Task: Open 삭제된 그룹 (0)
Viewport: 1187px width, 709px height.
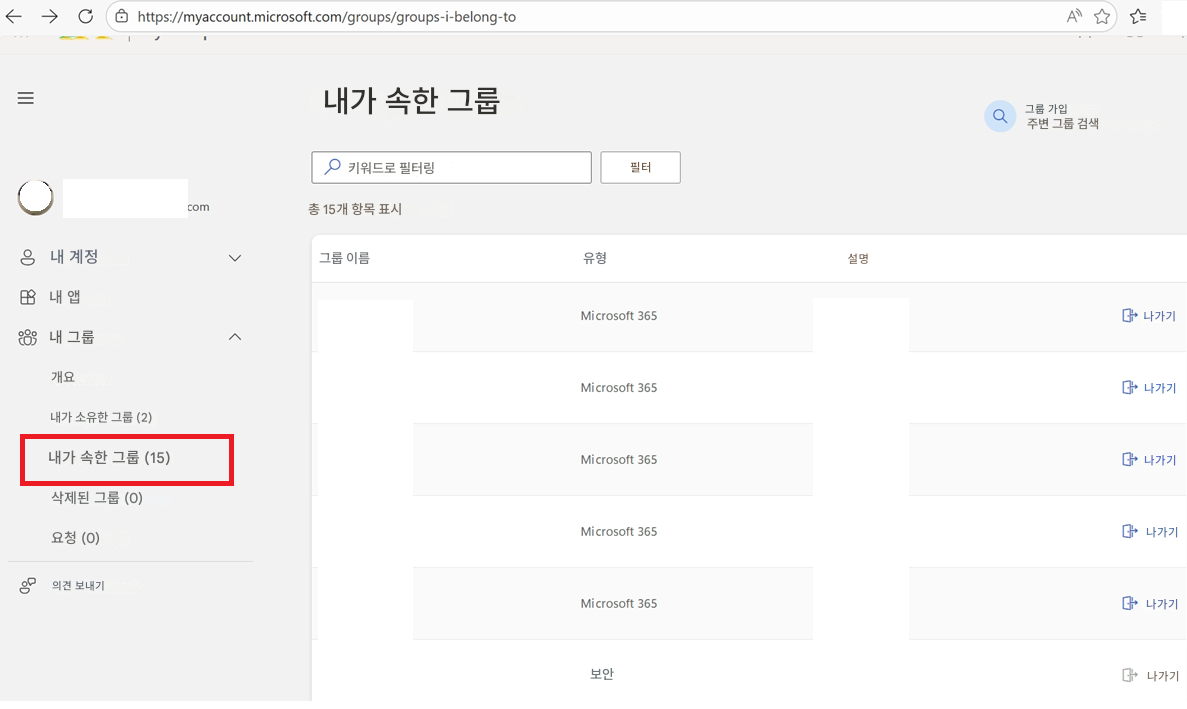Action: (97, 498)
